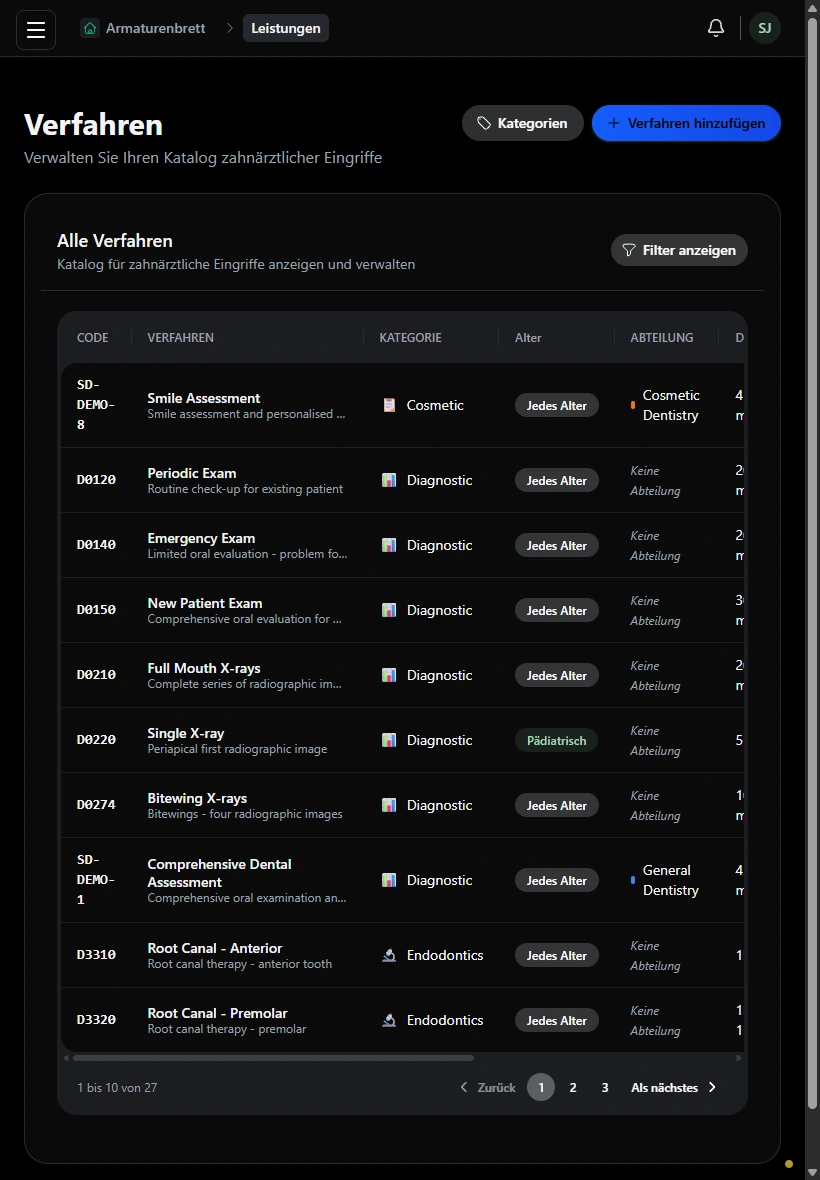820x1180 pixels.
Task: Show filters with Filter anzeigen
Action: coord(679,250)
